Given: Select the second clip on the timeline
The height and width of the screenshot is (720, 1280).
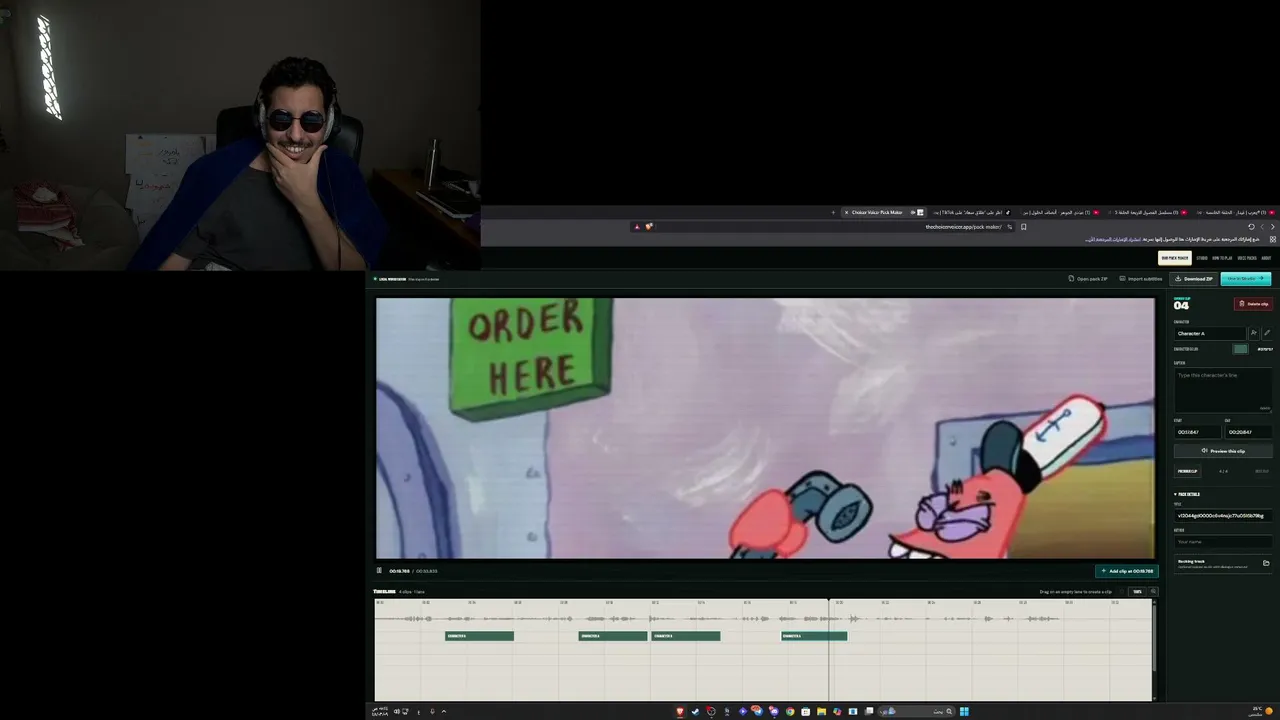Looking at the screenshot, I should [x=613, y=636].
